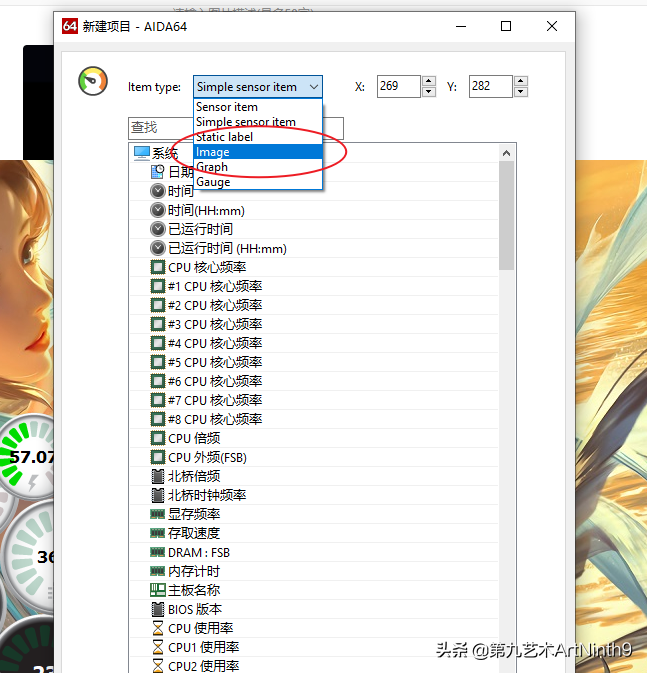This screenshot has height=673, width=647.
Task: Click chipset icon beside 北桥倍频
Action: pos(158,476)
